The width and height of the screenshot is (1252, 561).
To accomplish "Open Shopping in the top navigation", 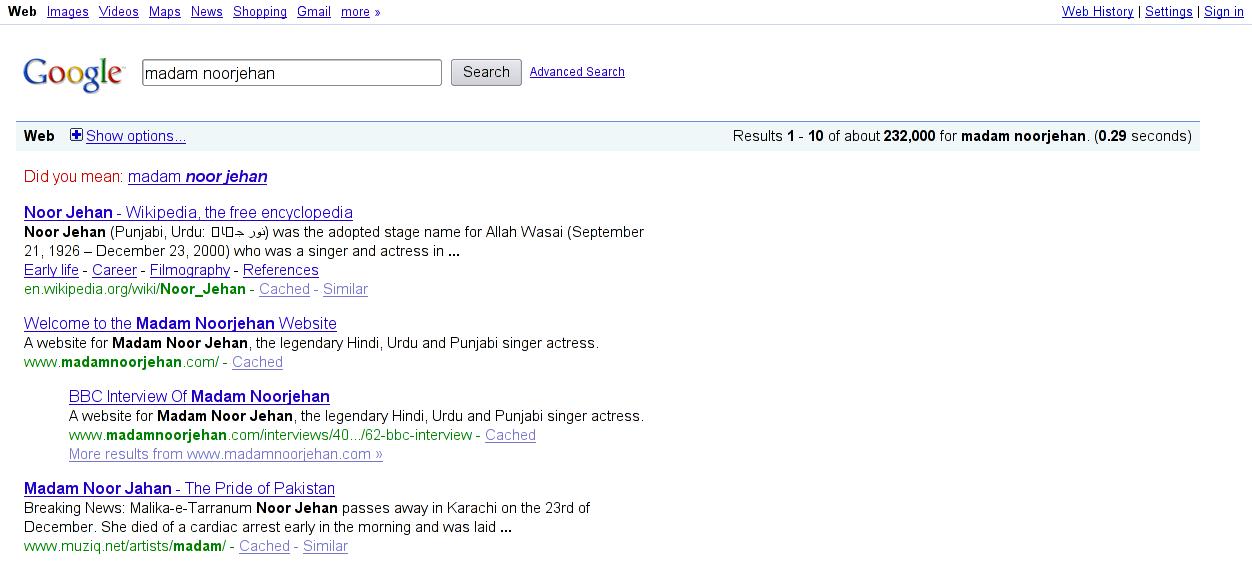I will click(260, 12).
